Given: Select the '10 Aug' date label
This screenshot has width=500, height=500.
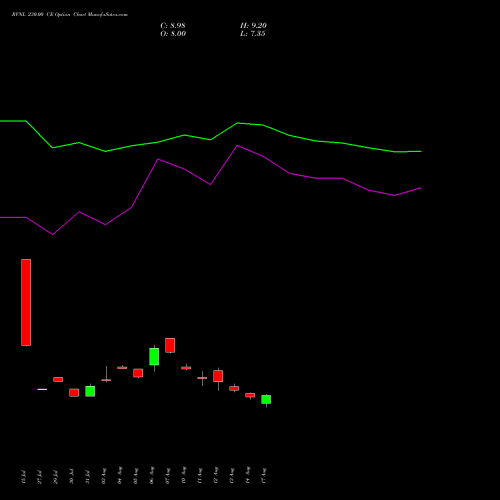Looking at the screenshot, I should pos(183,476).
